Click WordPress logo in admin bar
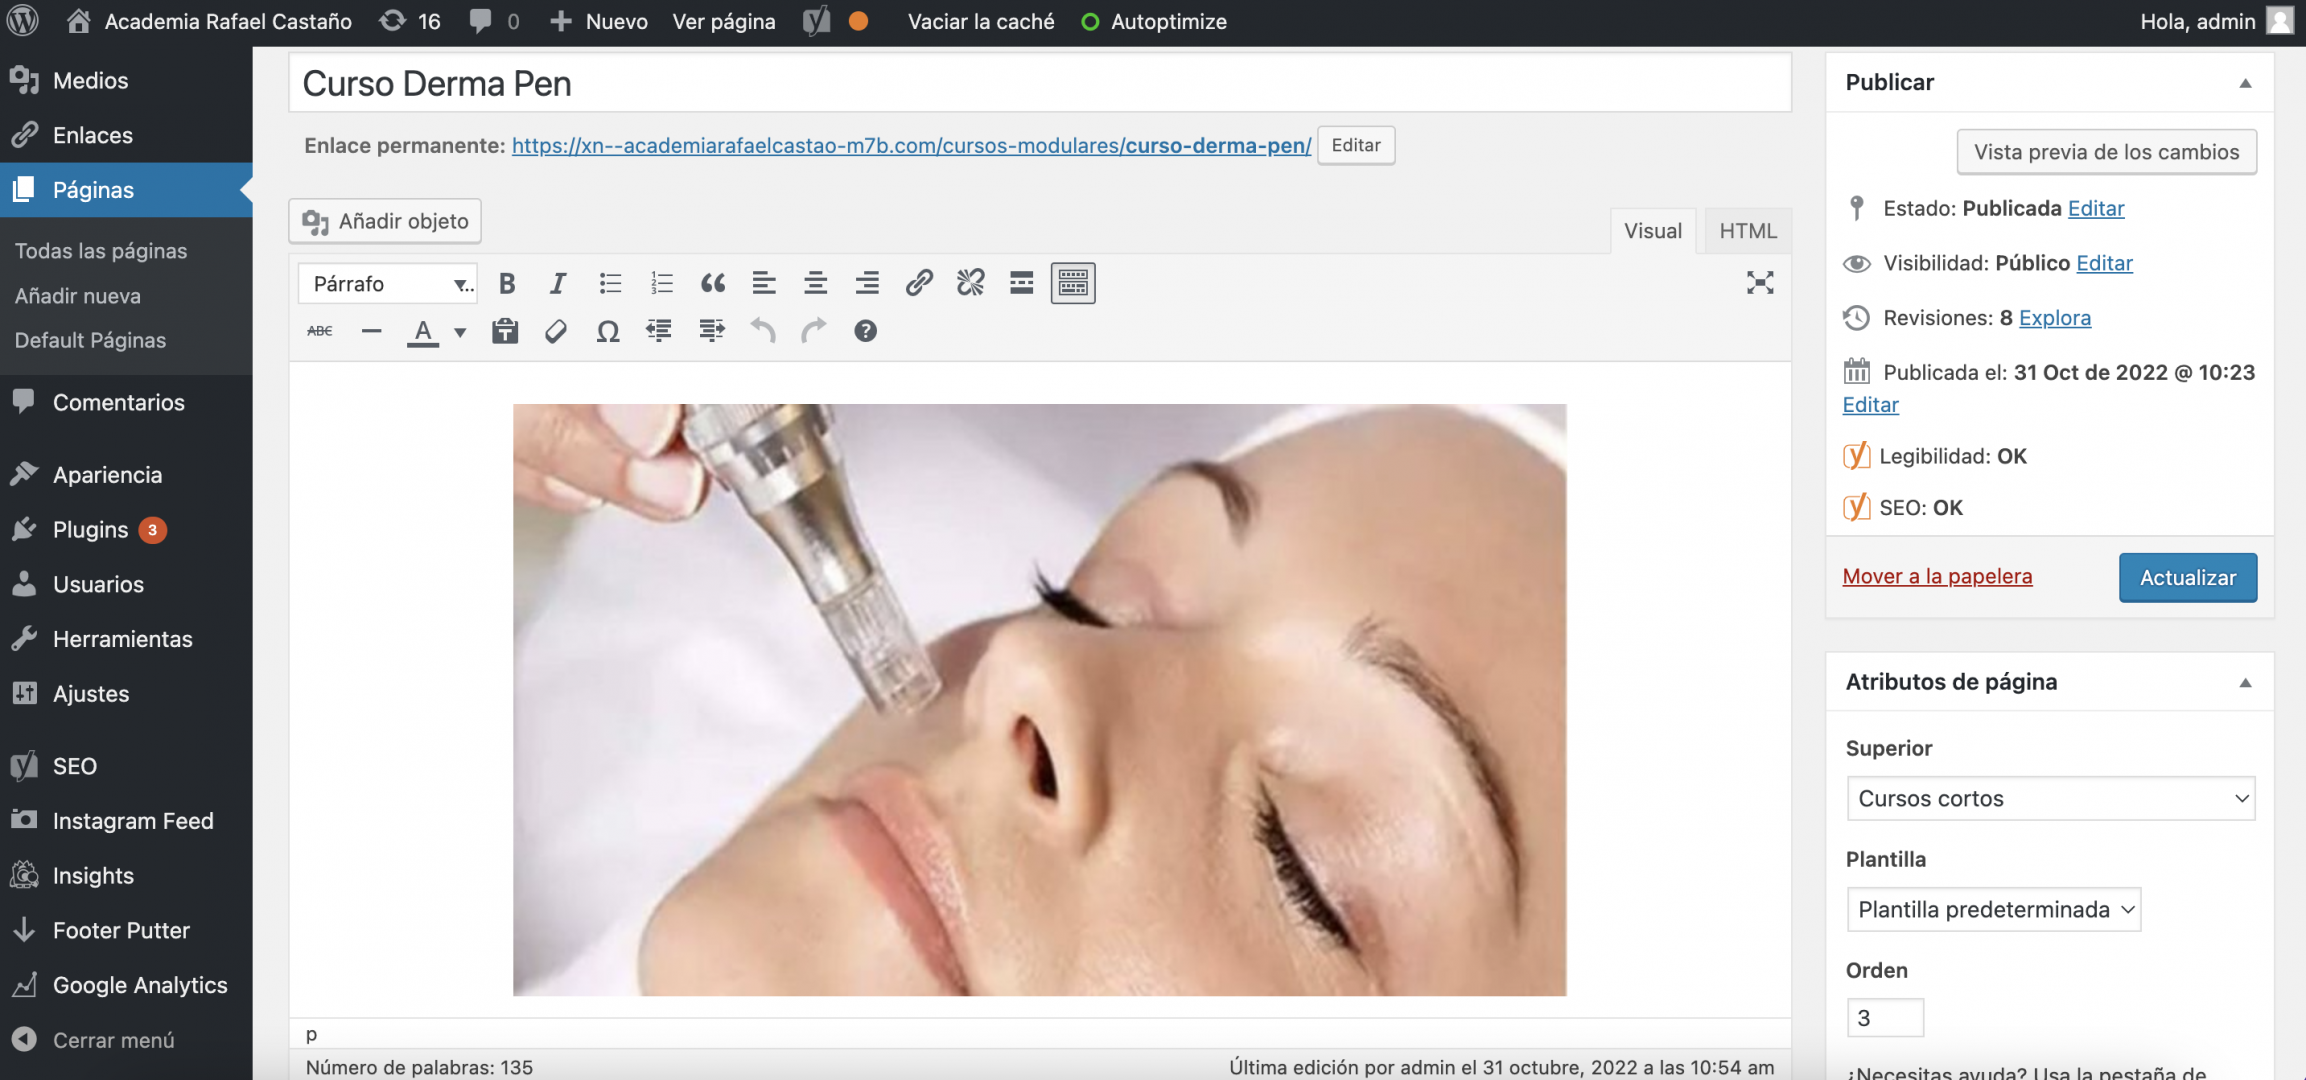 coord(22,21)
